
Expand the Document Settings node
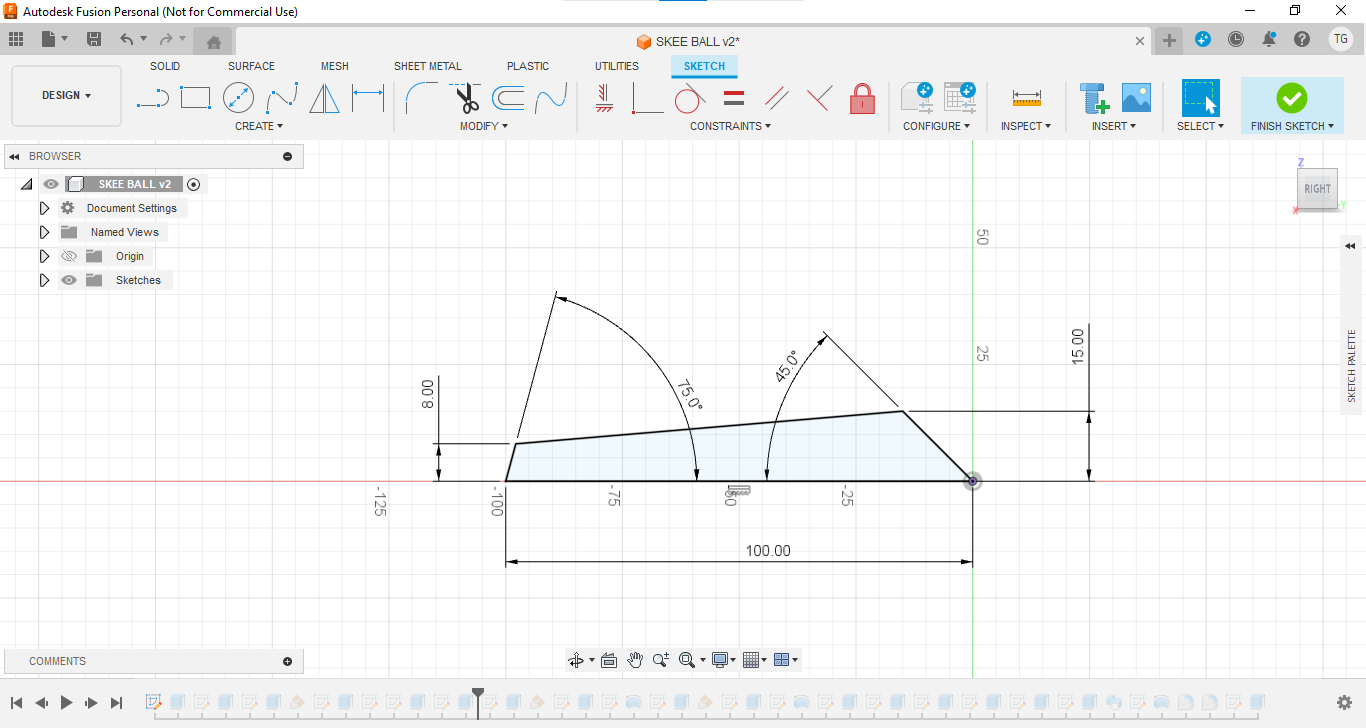point(44,208)
